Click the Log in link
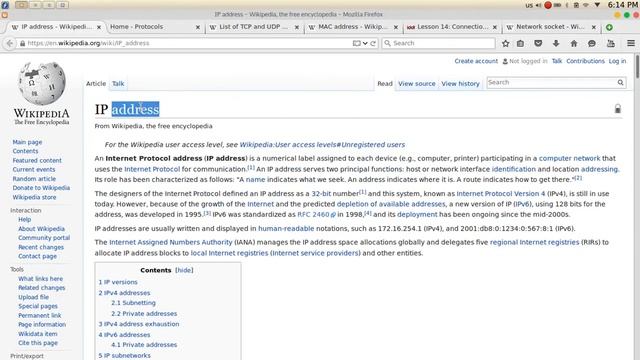 point(617,61)
